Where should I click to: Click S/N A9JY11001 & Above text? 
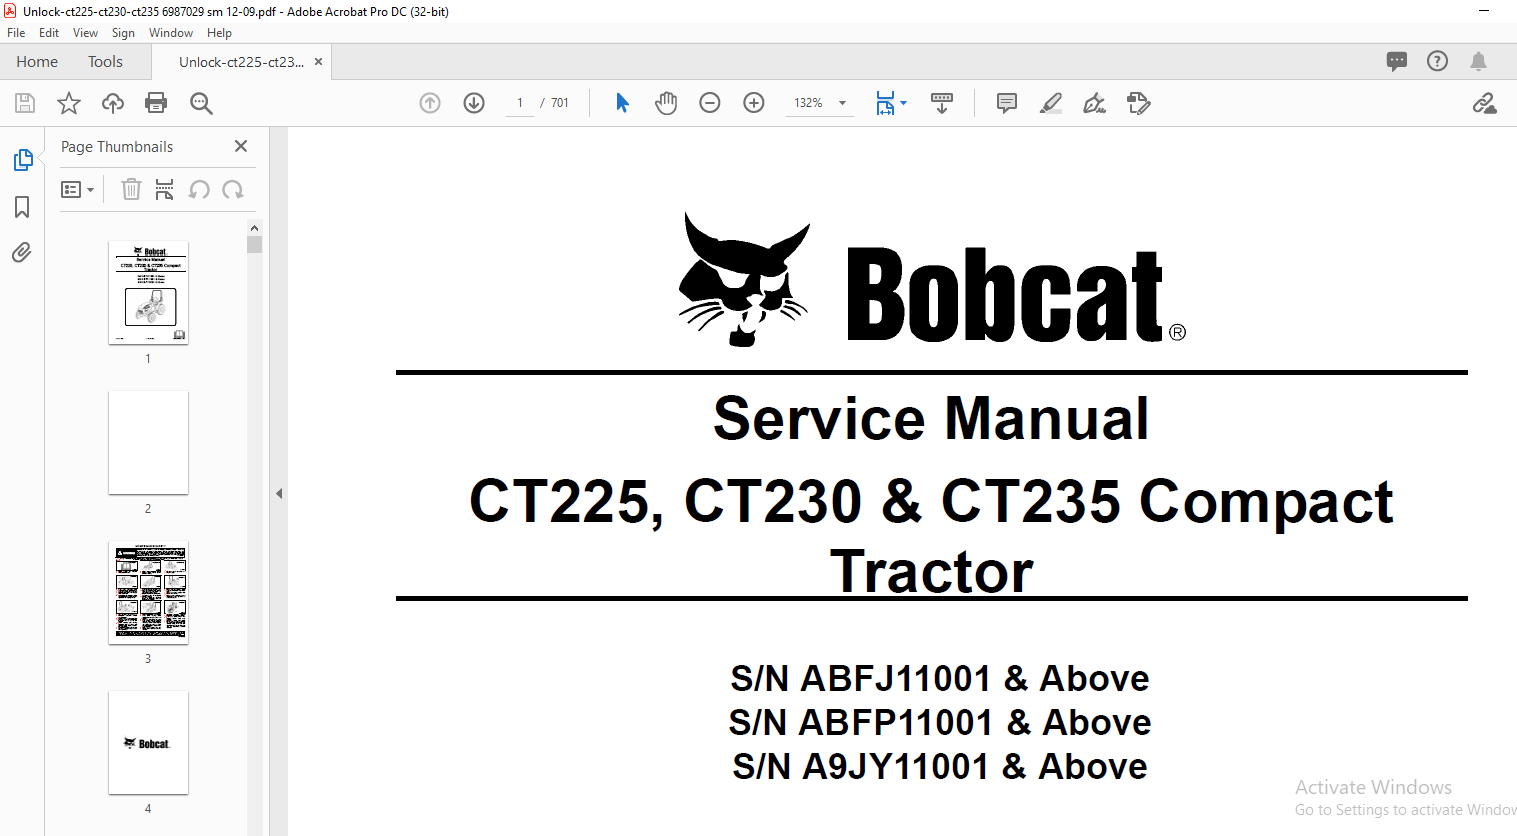click(x=939, y=766)
